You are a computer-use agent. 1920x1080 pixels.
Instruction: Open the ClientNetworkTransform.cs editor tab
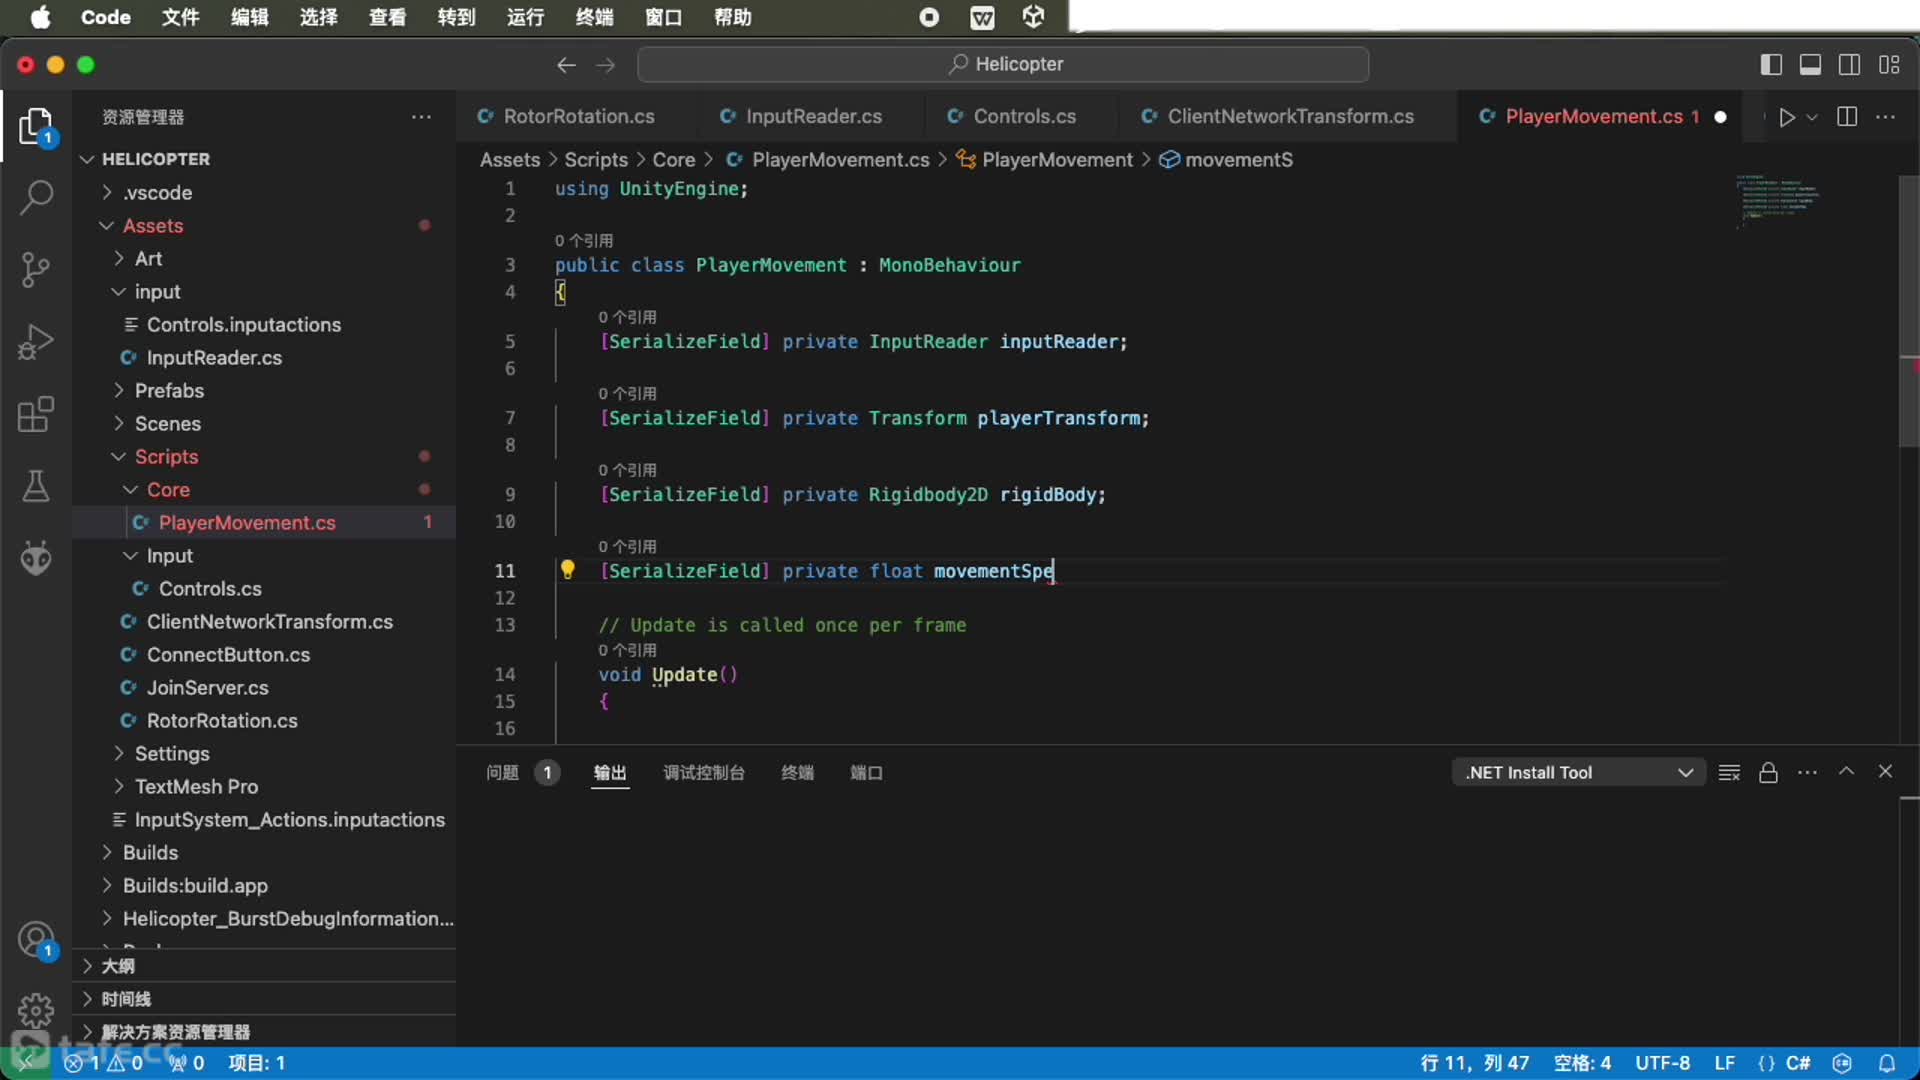click(1290, 117)
